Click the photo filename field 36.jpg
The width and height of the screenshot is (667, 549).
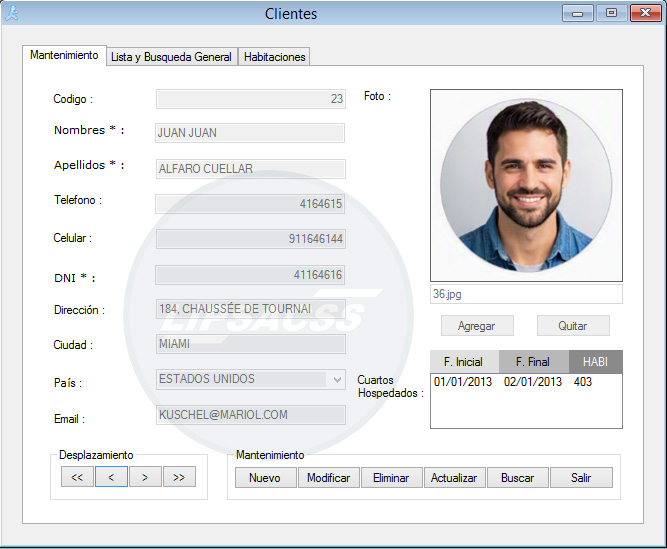coord(526,294)
